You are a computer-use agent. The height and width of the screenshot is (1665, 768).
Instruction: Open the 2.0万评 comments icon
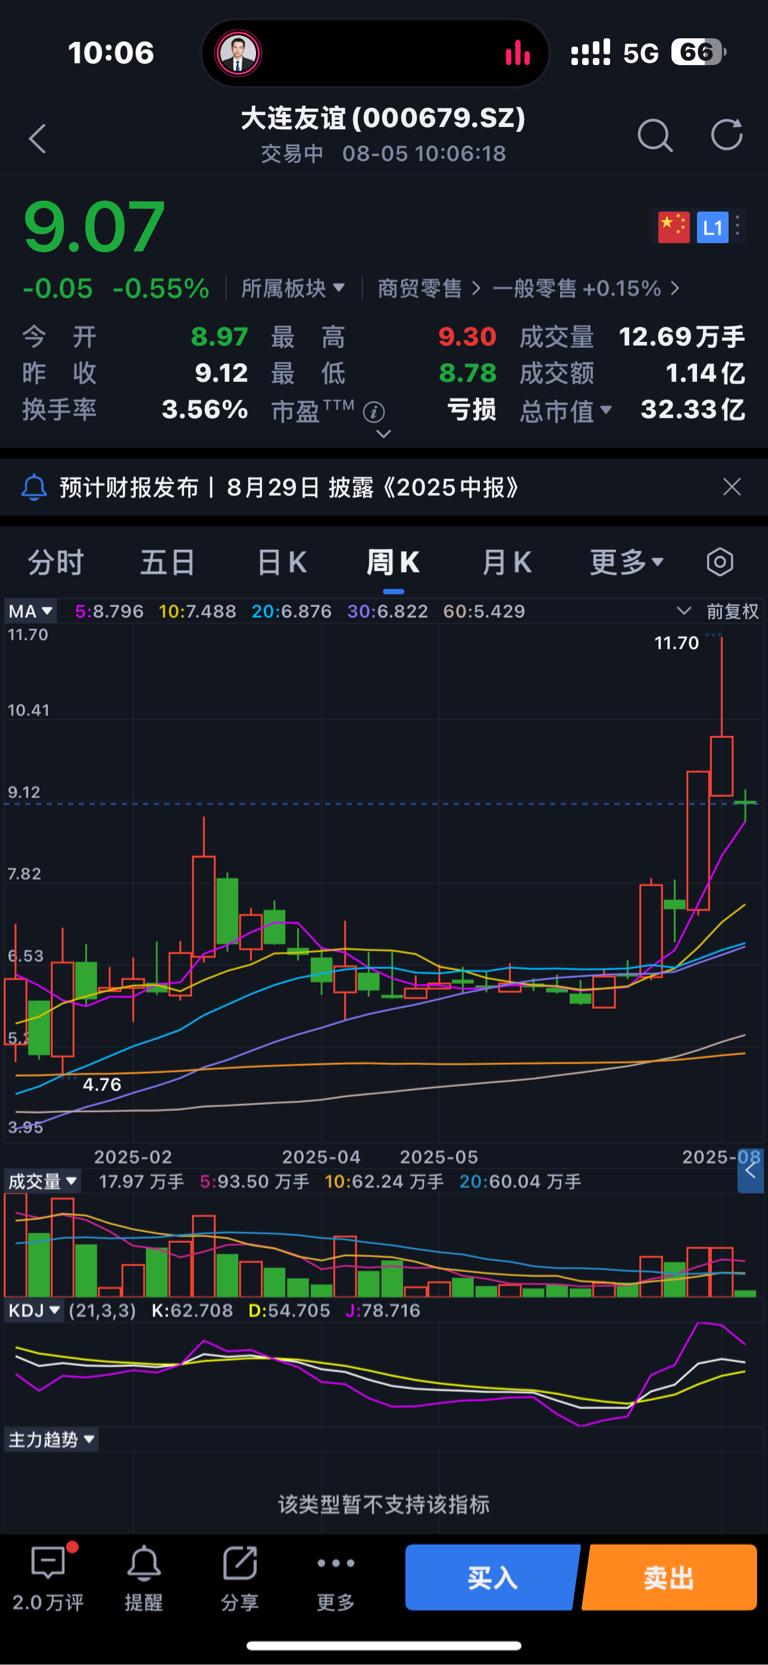click(48, 1563)
